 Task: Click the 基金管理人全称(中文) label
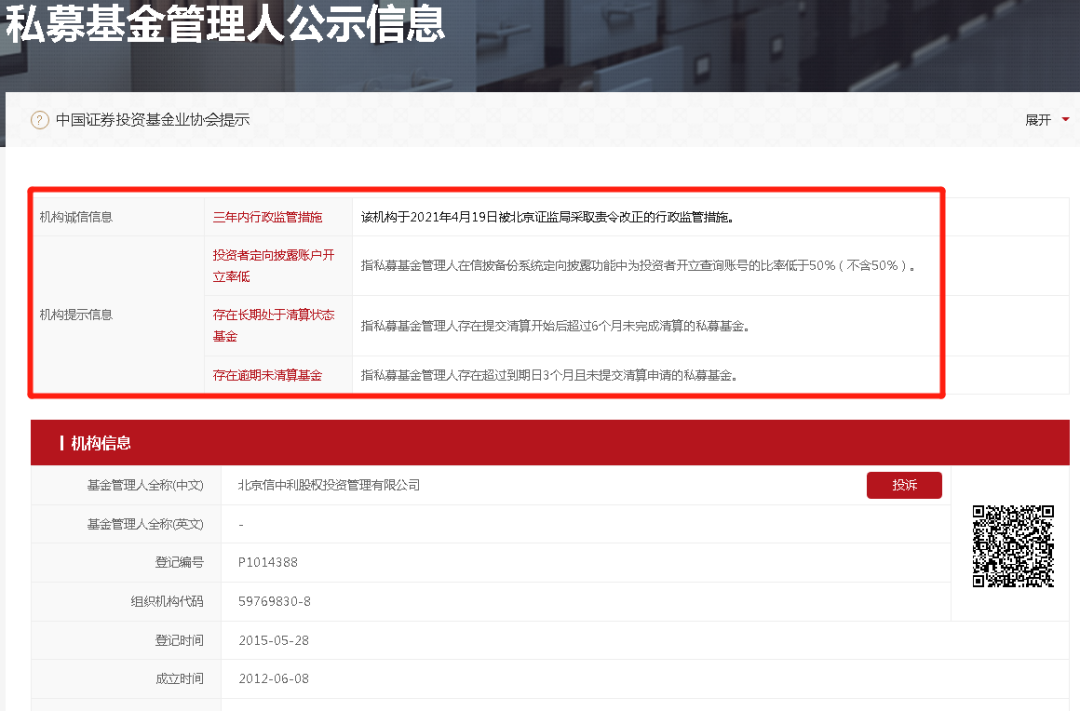point(145,485)
